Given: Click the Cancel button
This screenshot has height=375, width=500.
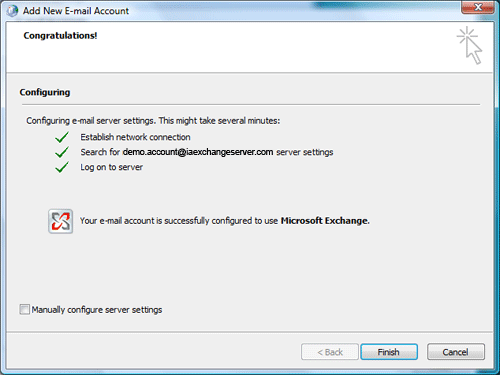Looking at the screenshot, I should [x=456, y=352].
